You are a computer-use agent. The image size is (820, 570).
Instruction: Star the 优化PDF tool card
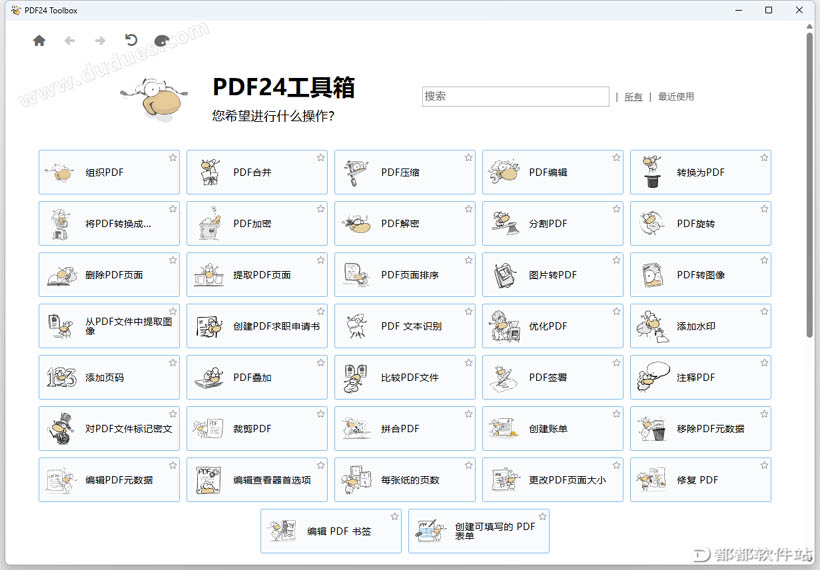point(617,311)
